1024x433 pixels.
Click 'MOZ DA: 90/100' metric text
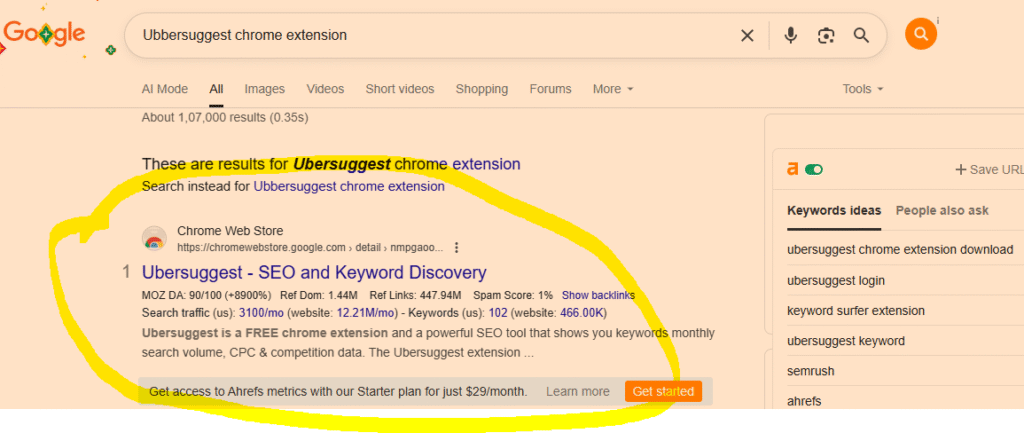tap(206, 295)
